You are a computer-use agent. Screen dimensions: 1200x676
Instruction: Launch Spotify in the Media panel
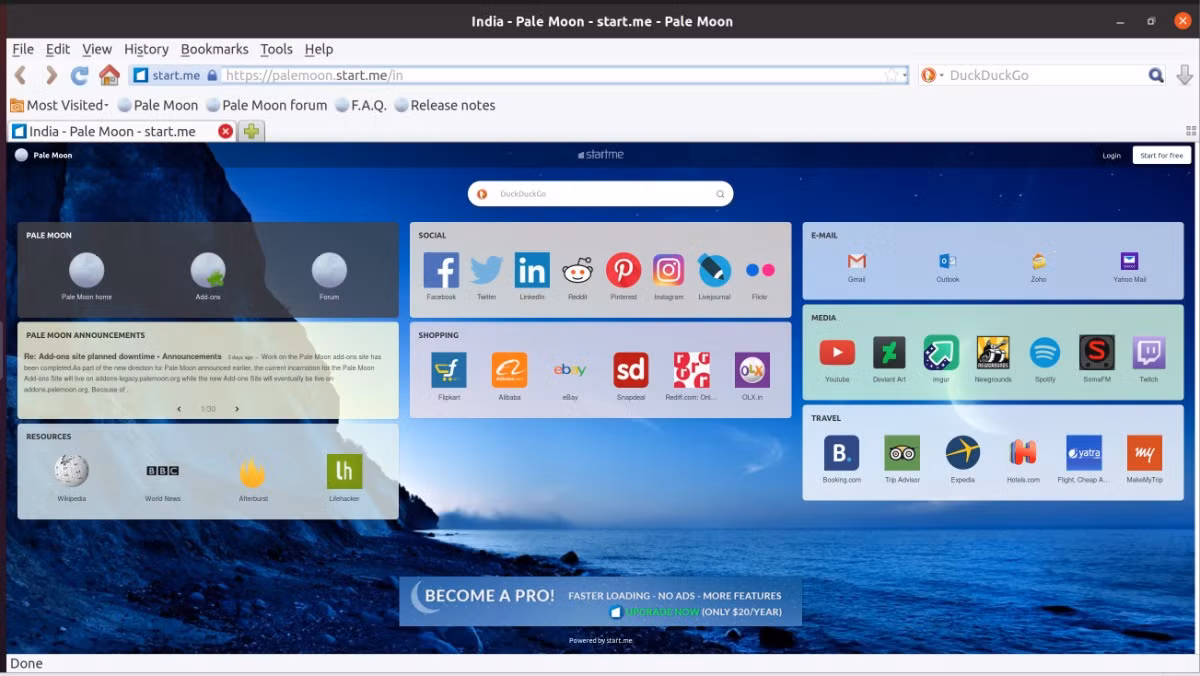pyautogui.click(x=1045, y=353)
